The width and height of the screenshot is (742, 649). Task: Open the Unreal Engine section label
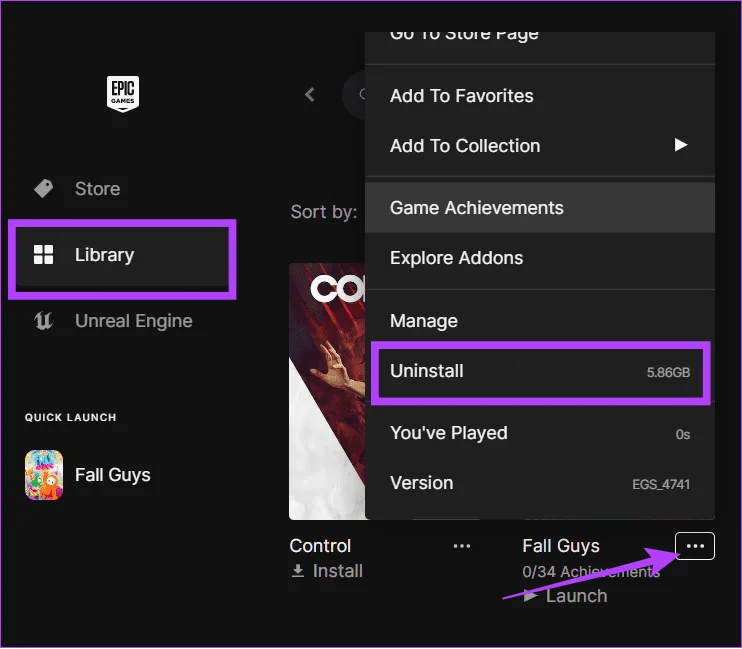tap(134, 321)
